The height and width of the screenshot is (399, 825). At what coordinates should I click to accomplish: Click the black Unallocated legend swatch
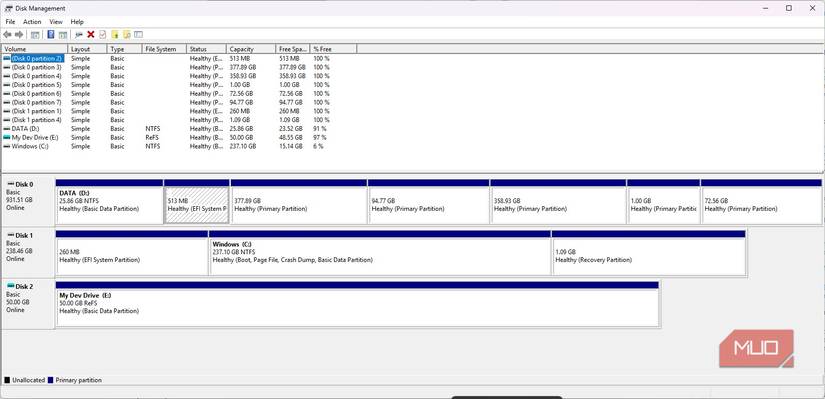pos(7,380)
